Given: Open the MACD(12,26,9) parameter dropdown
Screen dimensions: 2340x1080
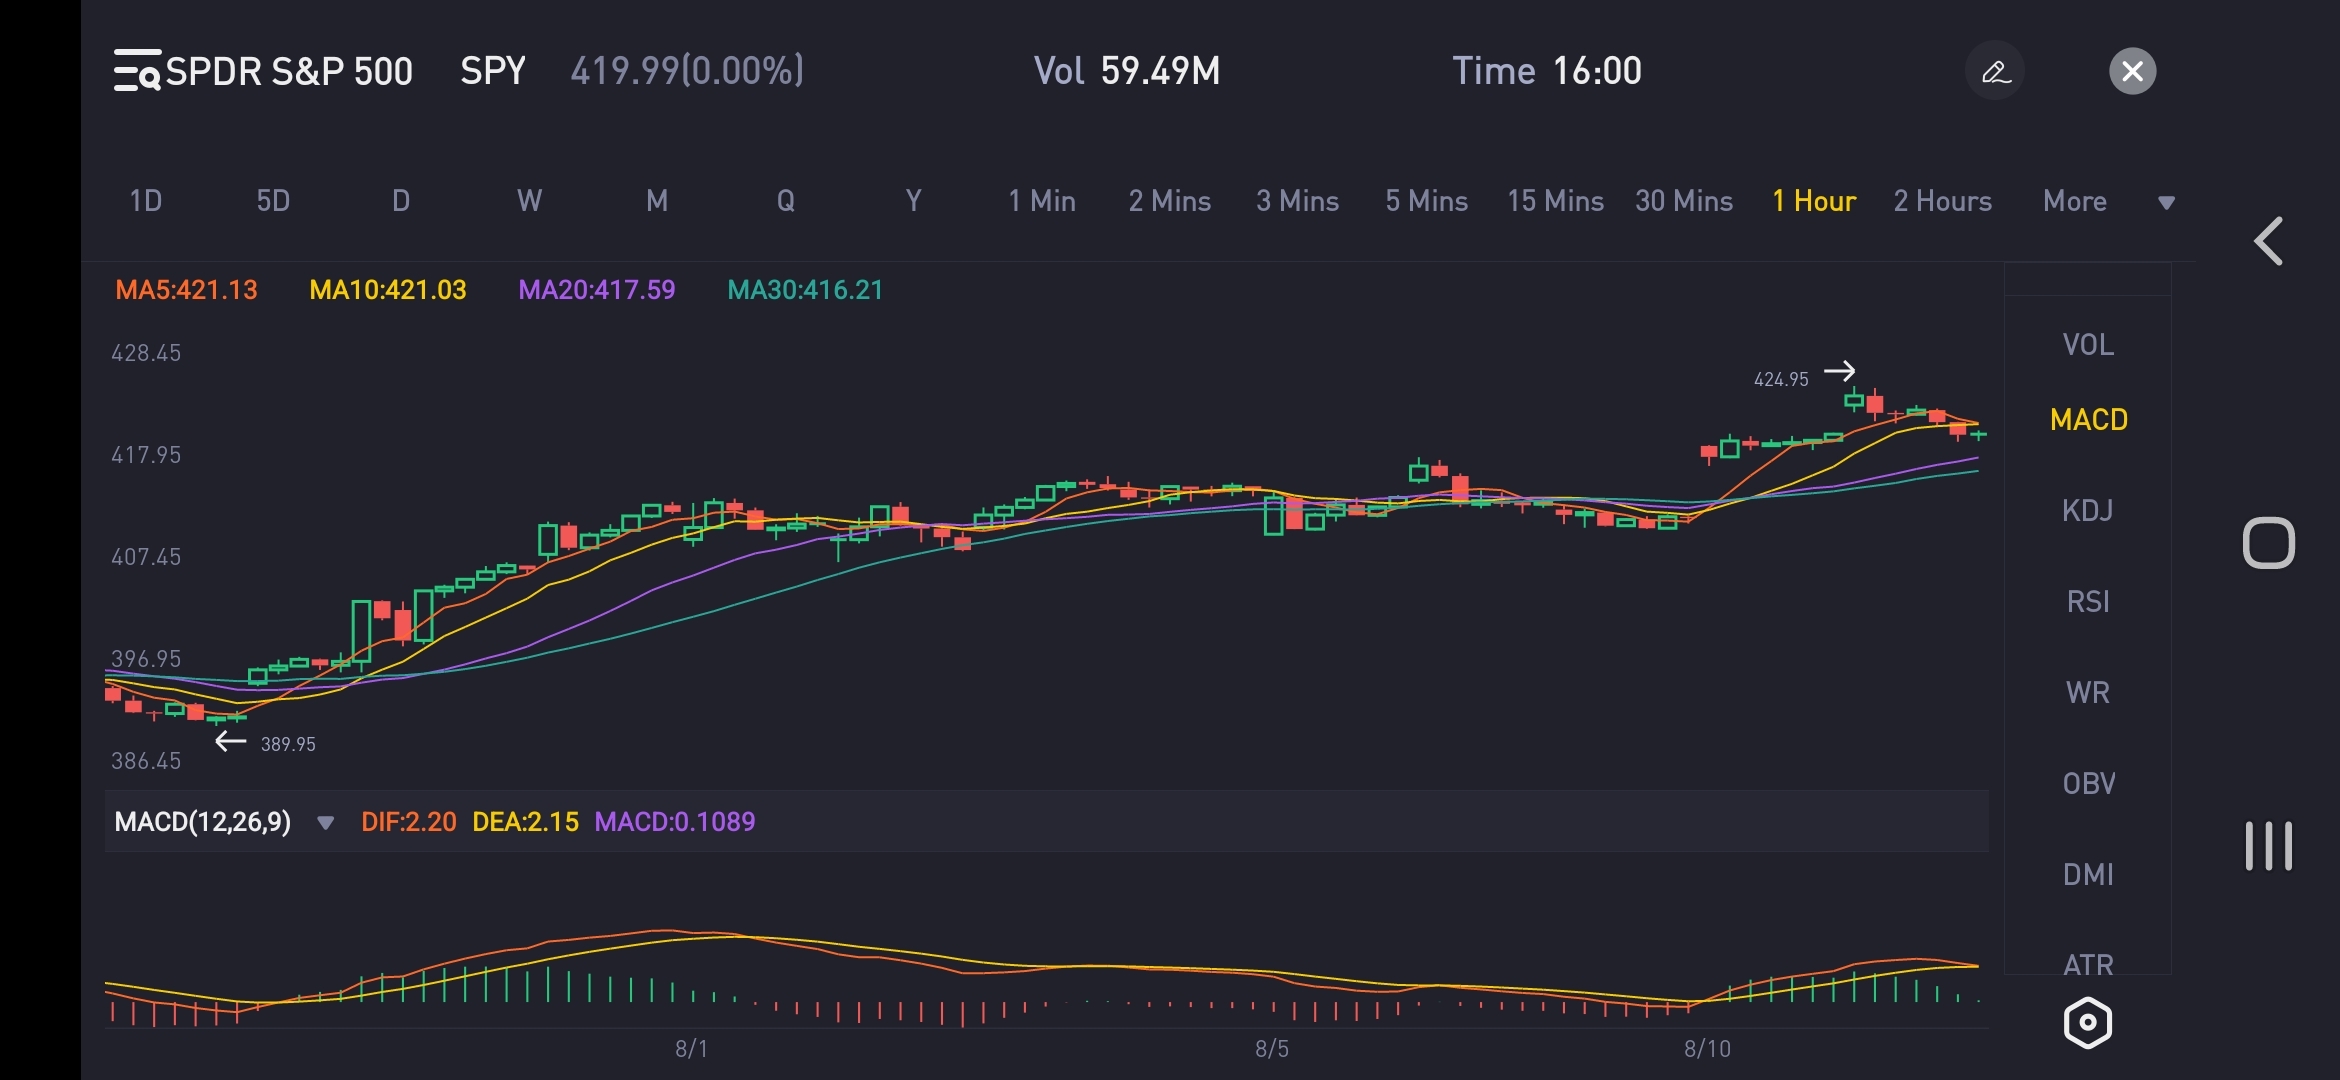Looking at the screenshot, I should click(x=325, y=823).
